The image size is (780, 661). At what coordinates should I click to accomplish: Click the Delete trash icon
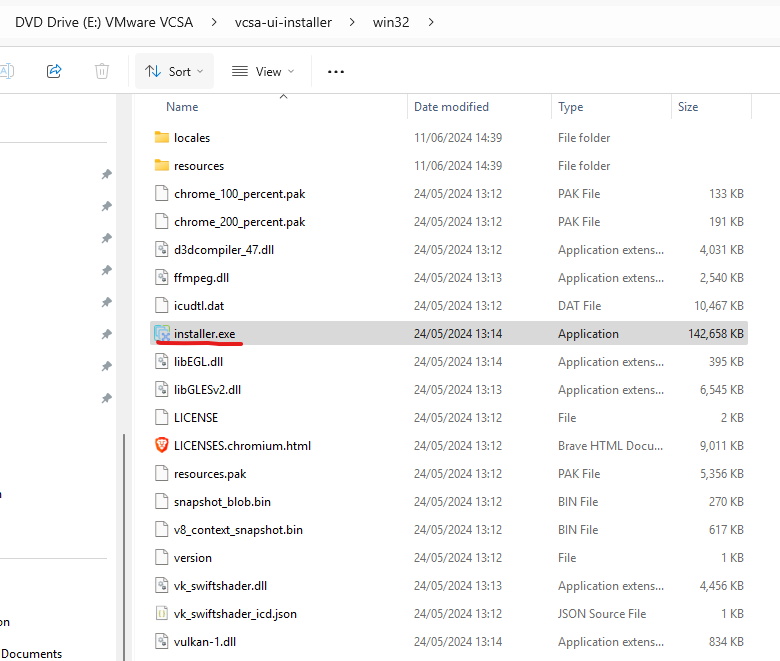[101, 71]
